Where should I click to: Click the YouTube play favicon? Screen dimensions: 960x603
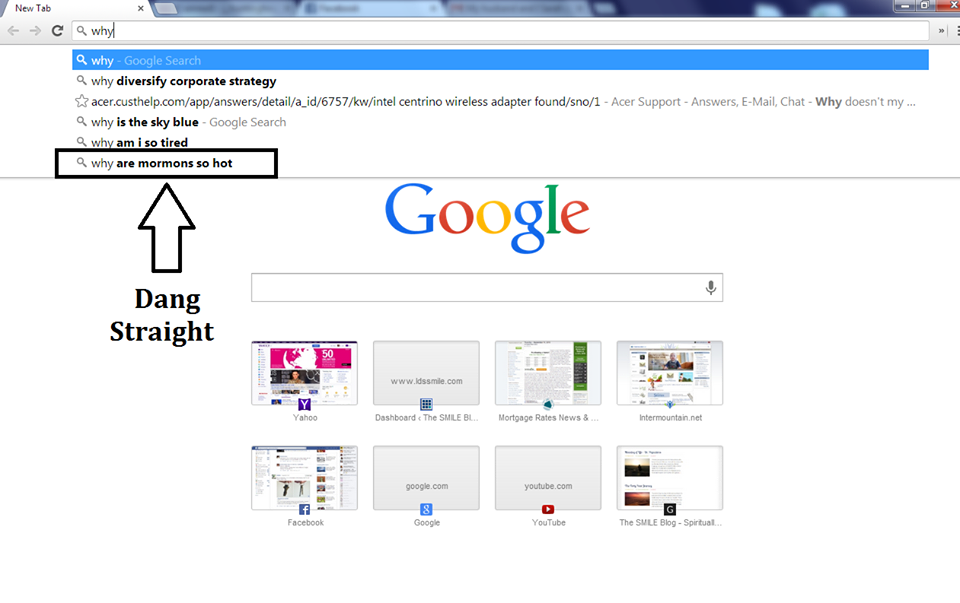click(548, 509)
